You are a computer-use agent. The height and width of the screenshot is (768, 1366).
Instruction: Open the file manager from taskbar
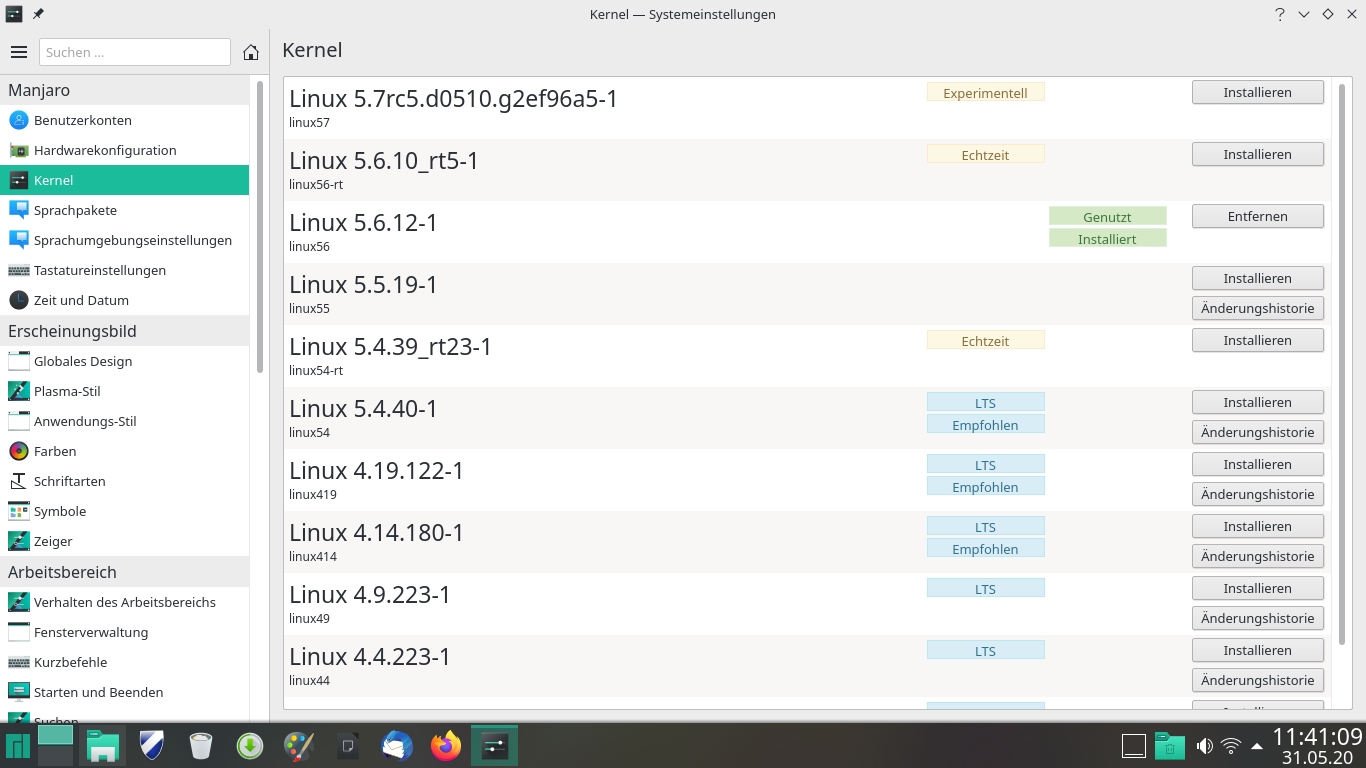tap(102, 746)
